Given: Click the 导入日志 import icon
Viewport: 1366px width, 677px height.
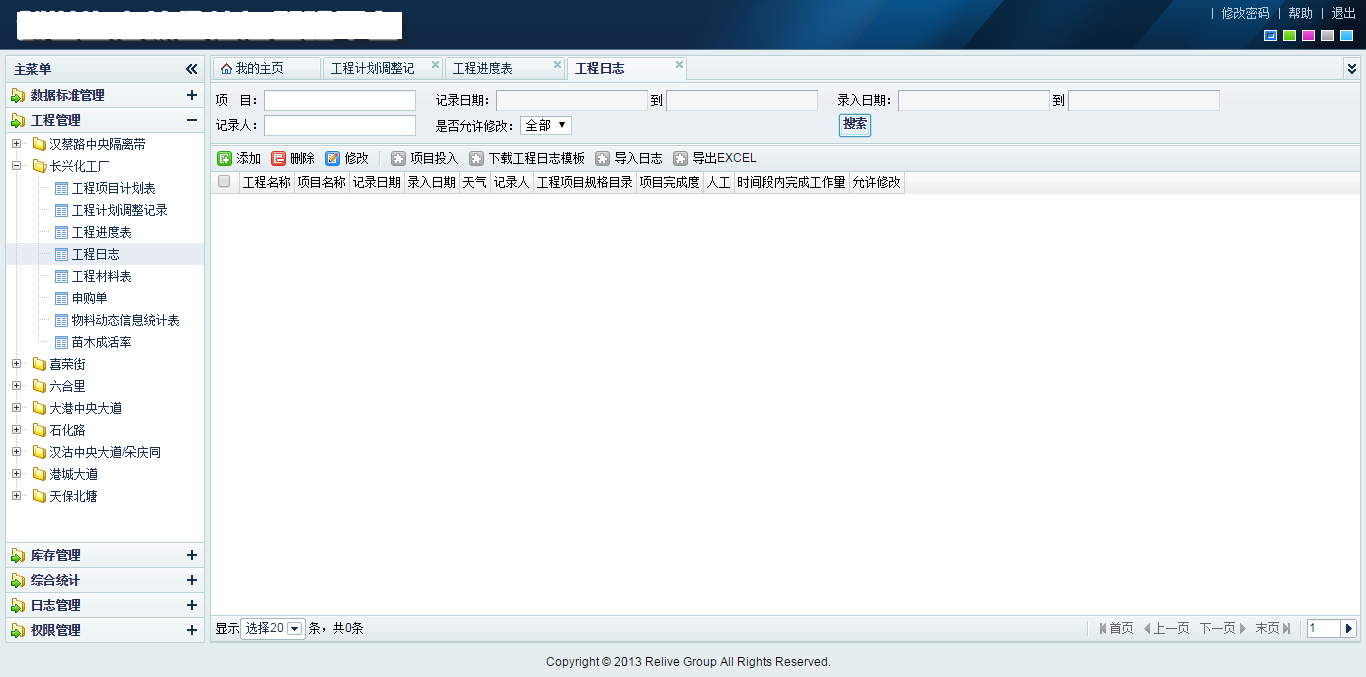Looking at the screenshot, I should [x=603, y=158].
